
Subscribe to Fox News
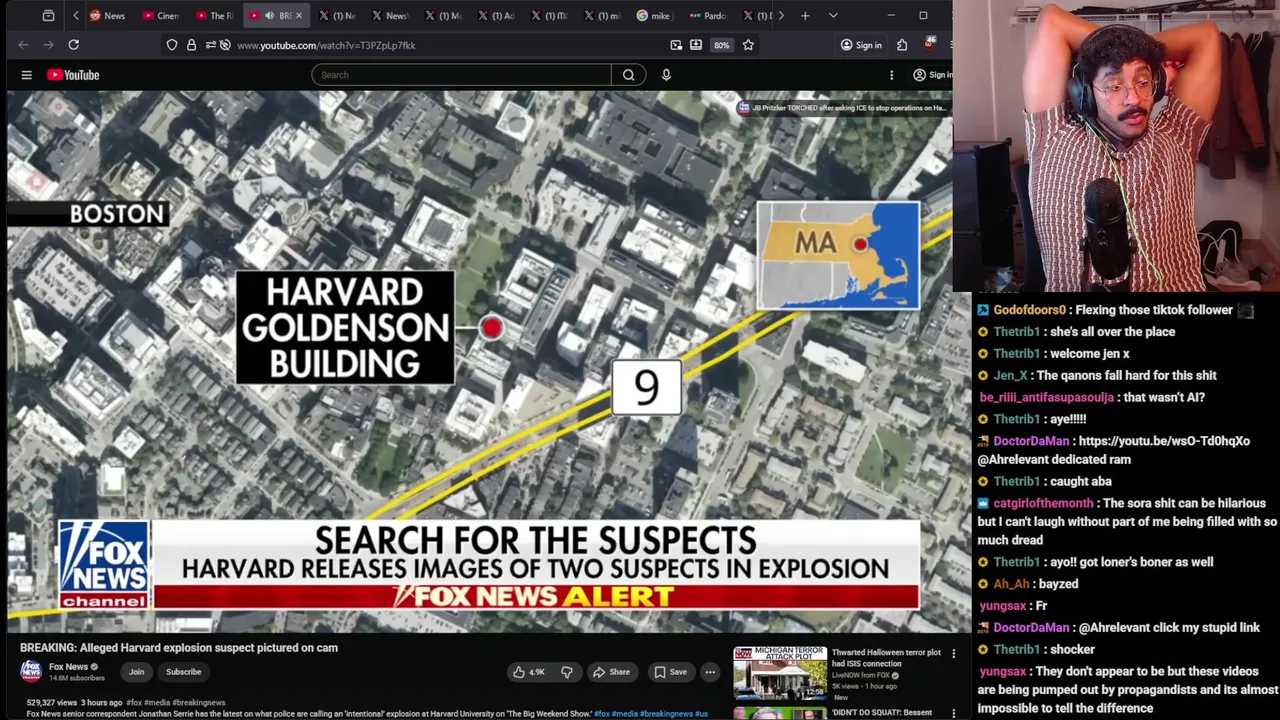pyautogui.click(x=183, y=672)
